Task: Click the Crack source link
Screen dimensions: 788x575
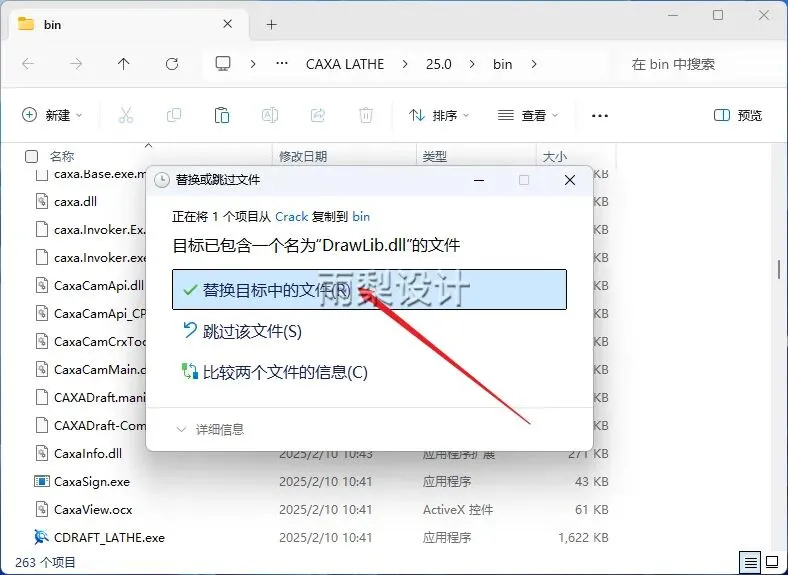Action: (x=291, y=217)
